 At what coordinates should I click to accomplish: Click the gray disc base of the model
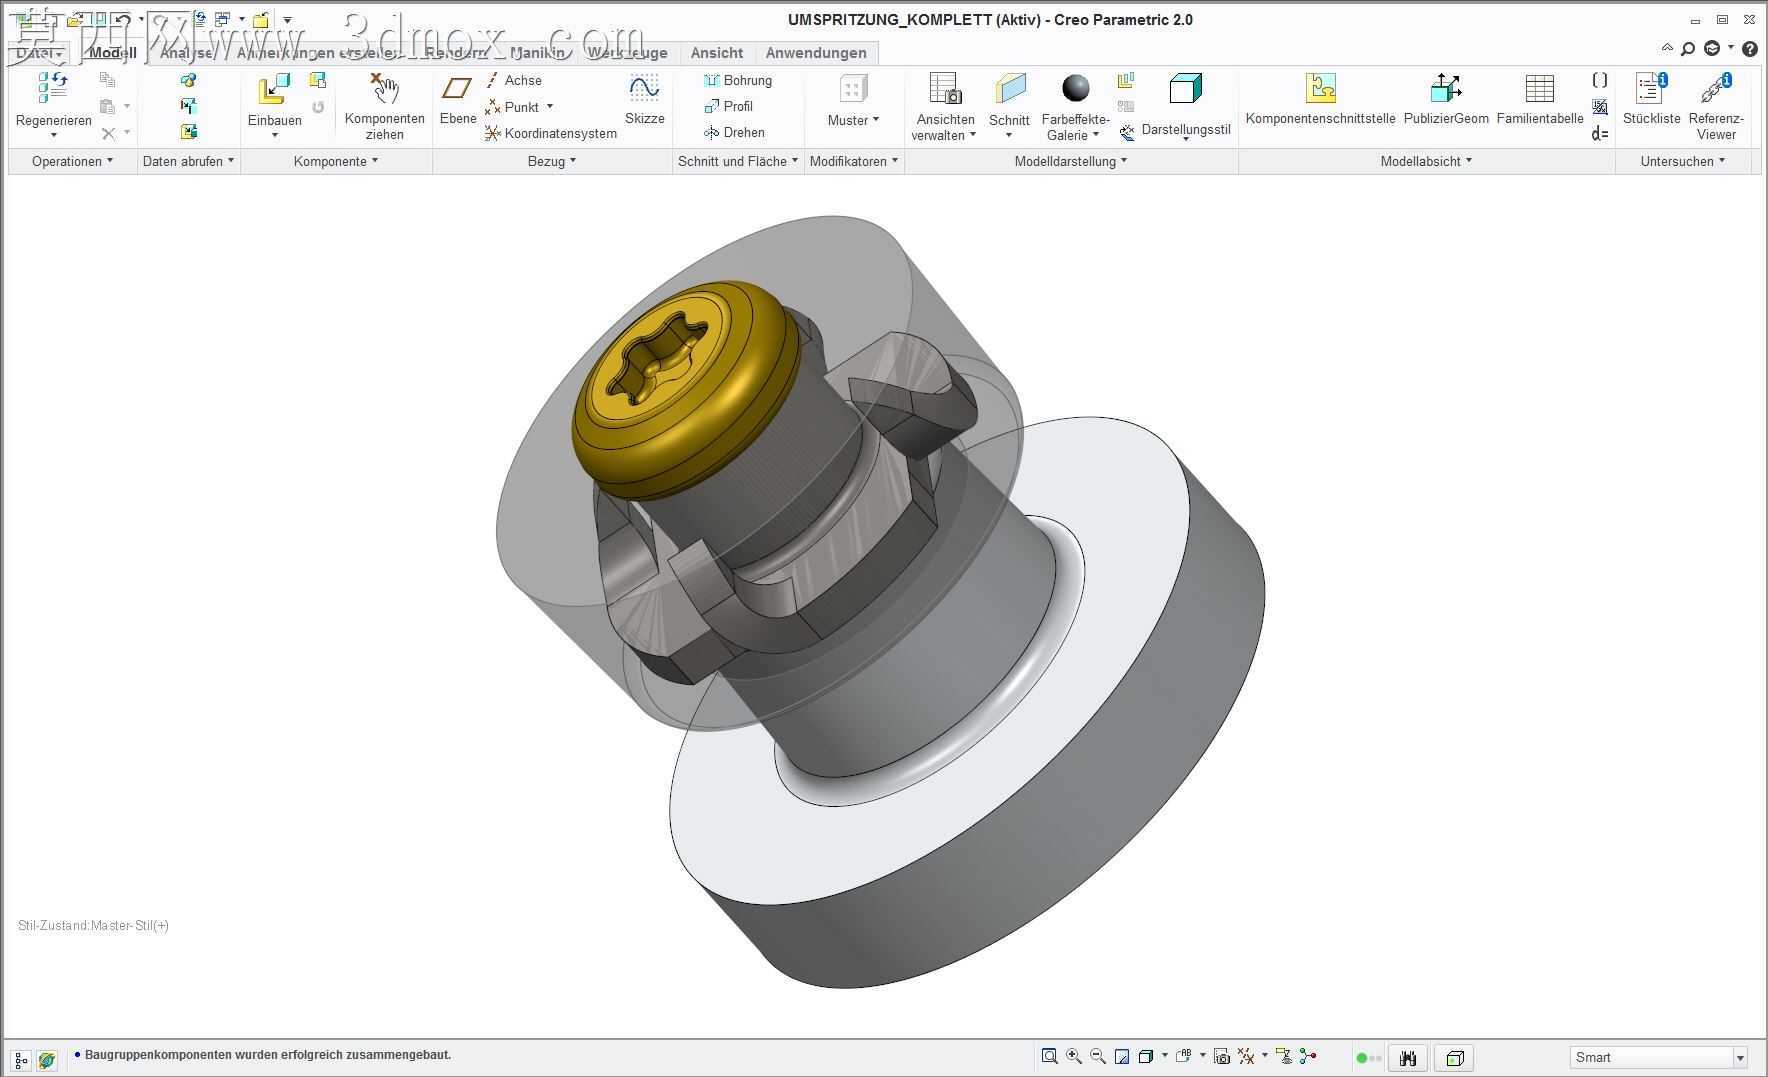(968, 705)
